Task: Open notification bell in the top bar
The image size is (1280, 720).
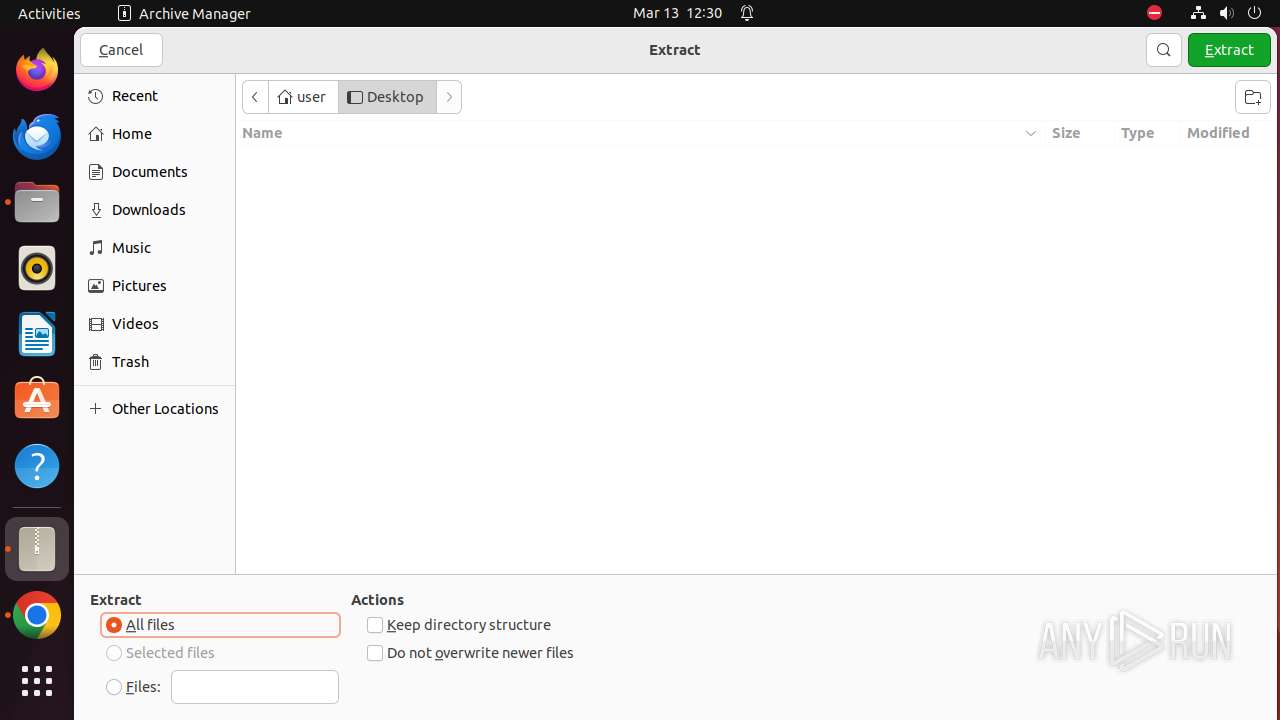Action: pos(747,13)
